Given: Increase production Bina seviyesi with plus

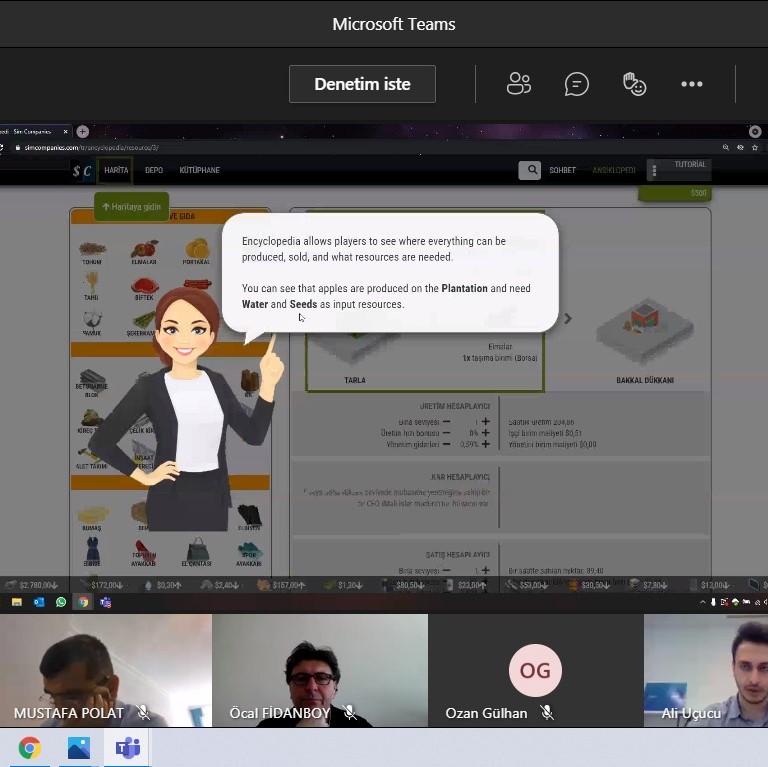Looking at the screenshot, I should [x=485, y=421].
